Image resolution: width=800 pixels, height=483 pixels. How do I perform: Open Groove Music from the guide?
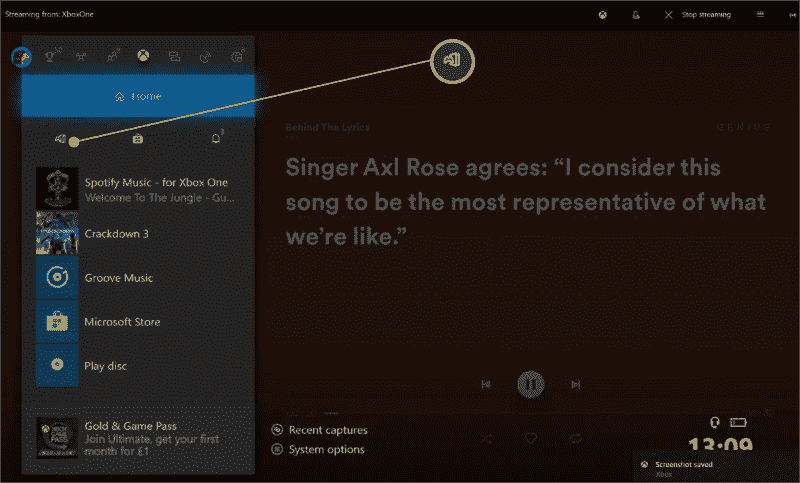click(x=138, y=277)
